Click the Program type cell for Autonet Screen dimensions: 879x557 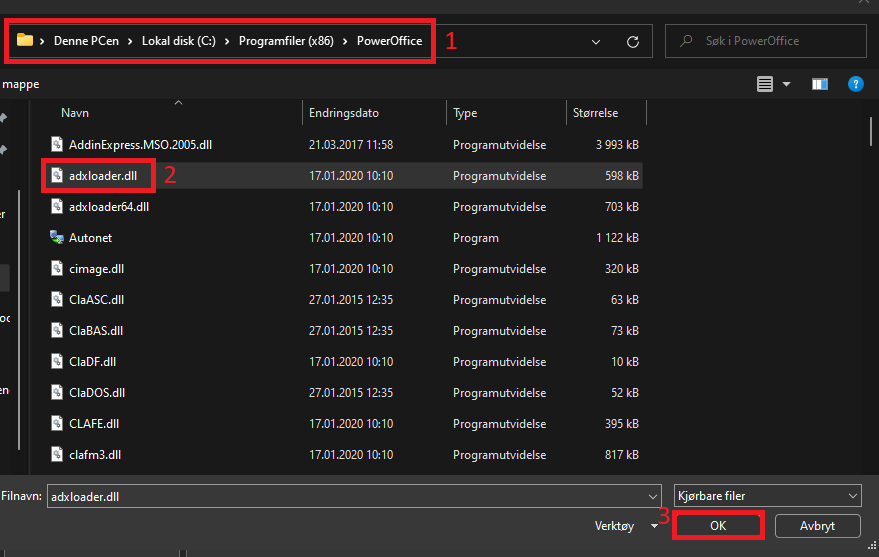coord(476,238)
